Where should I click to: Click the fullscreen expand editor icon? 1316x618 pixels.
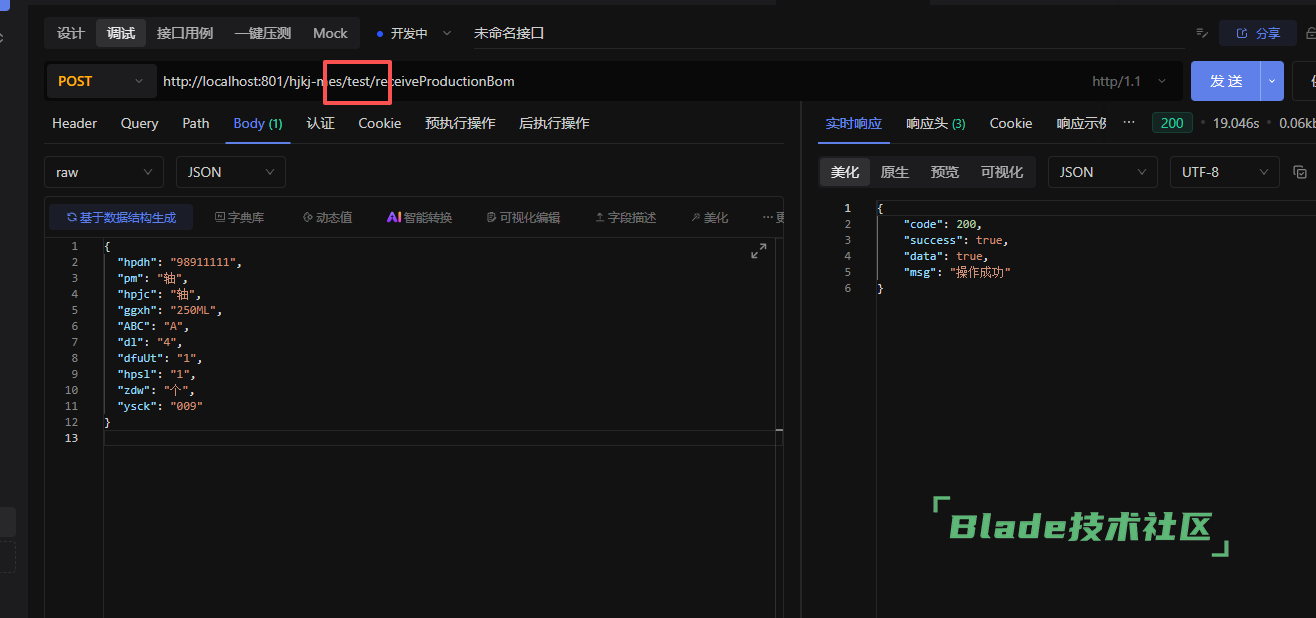pos(758,252)
